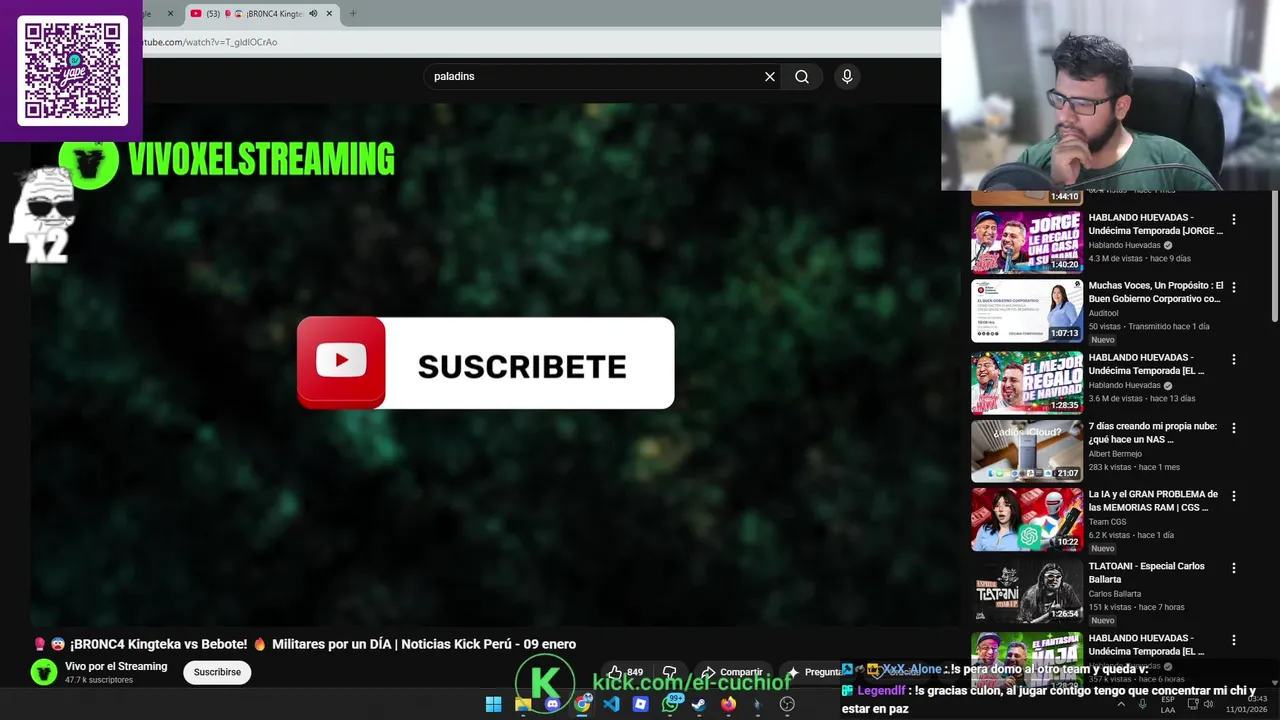Viewport: 1280px width, 720px height.
Task: Open options menu for Muchas Voces, Un Propósito
Action: click(1233, 287)
